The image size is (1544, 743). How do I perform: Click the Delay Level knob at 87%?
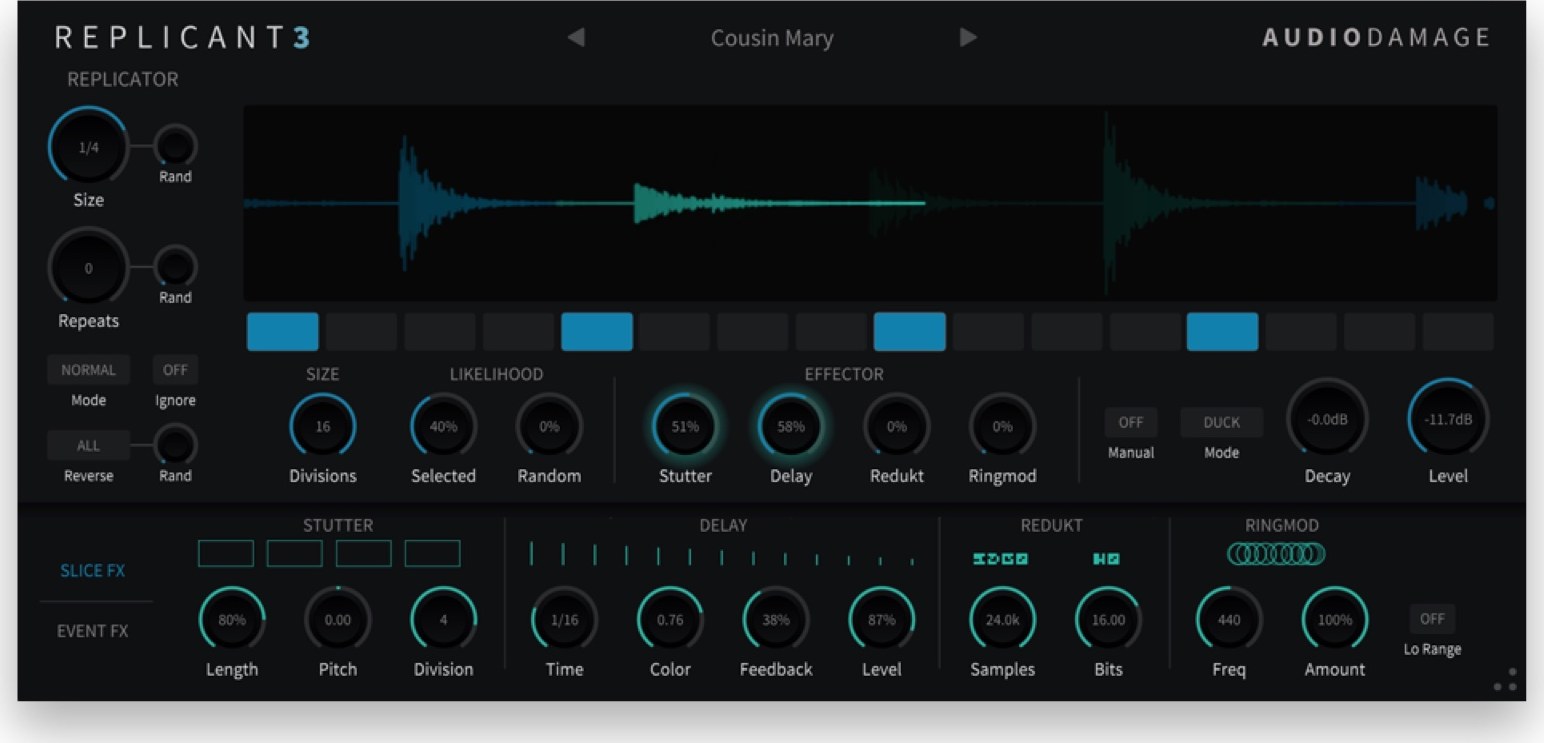[x=882, y=620]
